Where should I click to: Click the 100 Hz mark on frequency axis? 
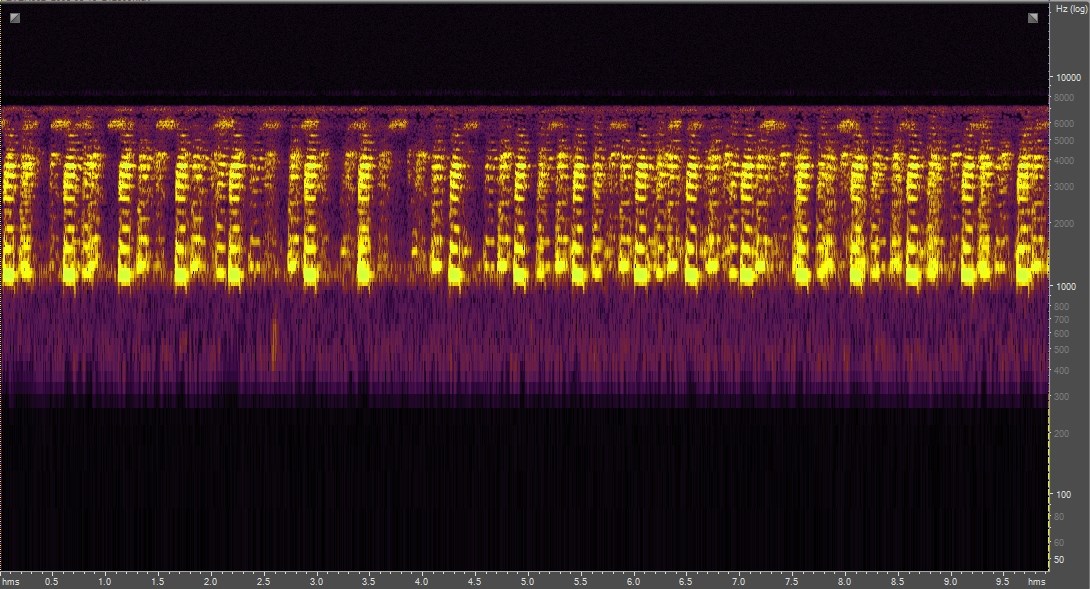pos(1064,495)
